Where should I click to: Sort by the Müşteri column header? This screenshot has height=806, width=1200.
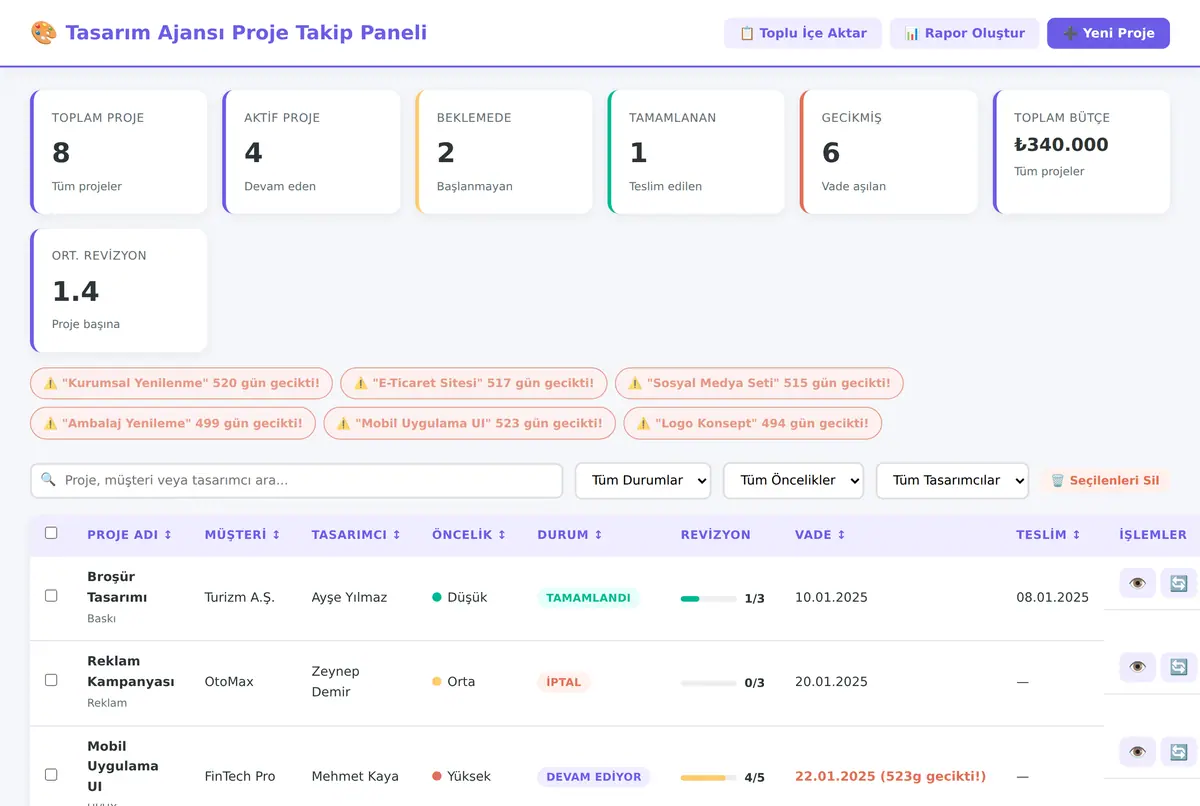click(x=243, y=535)
